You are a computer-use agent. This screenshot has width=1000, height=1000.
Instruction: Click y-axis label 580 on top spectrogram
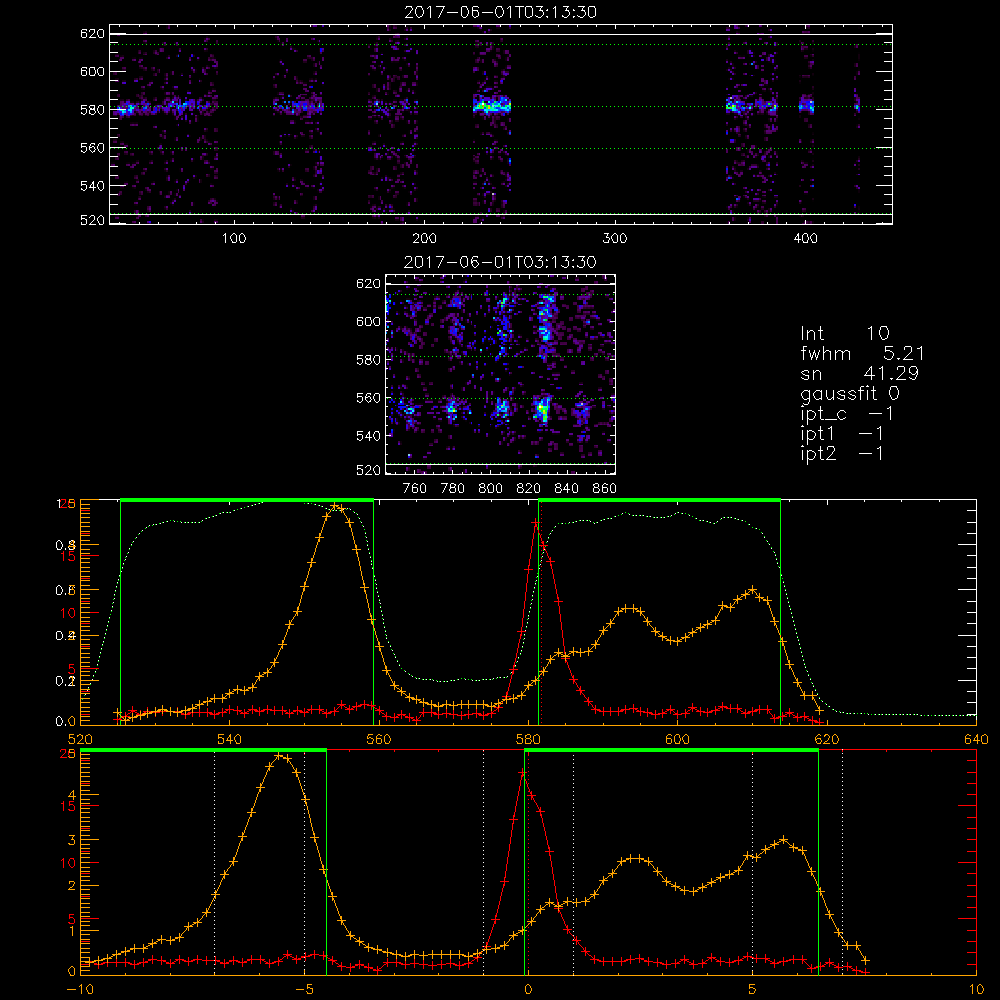(x=92, y=110)
